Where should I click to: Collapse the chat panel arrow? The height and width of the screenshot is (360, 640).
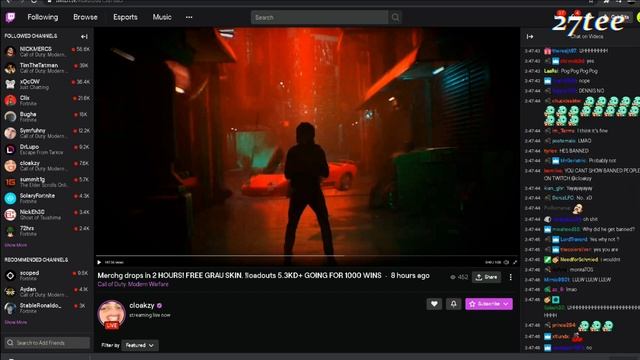530,37
